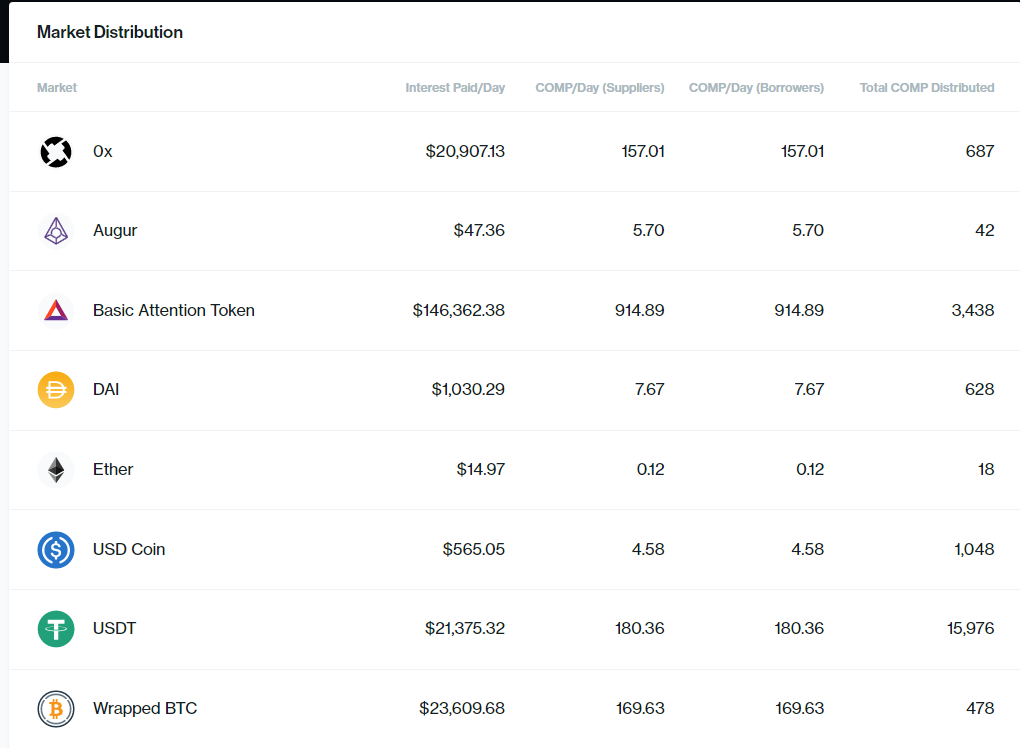Select the $565.05 interest value
Viewport: 1020px width, 748px height.
(474, 550)
